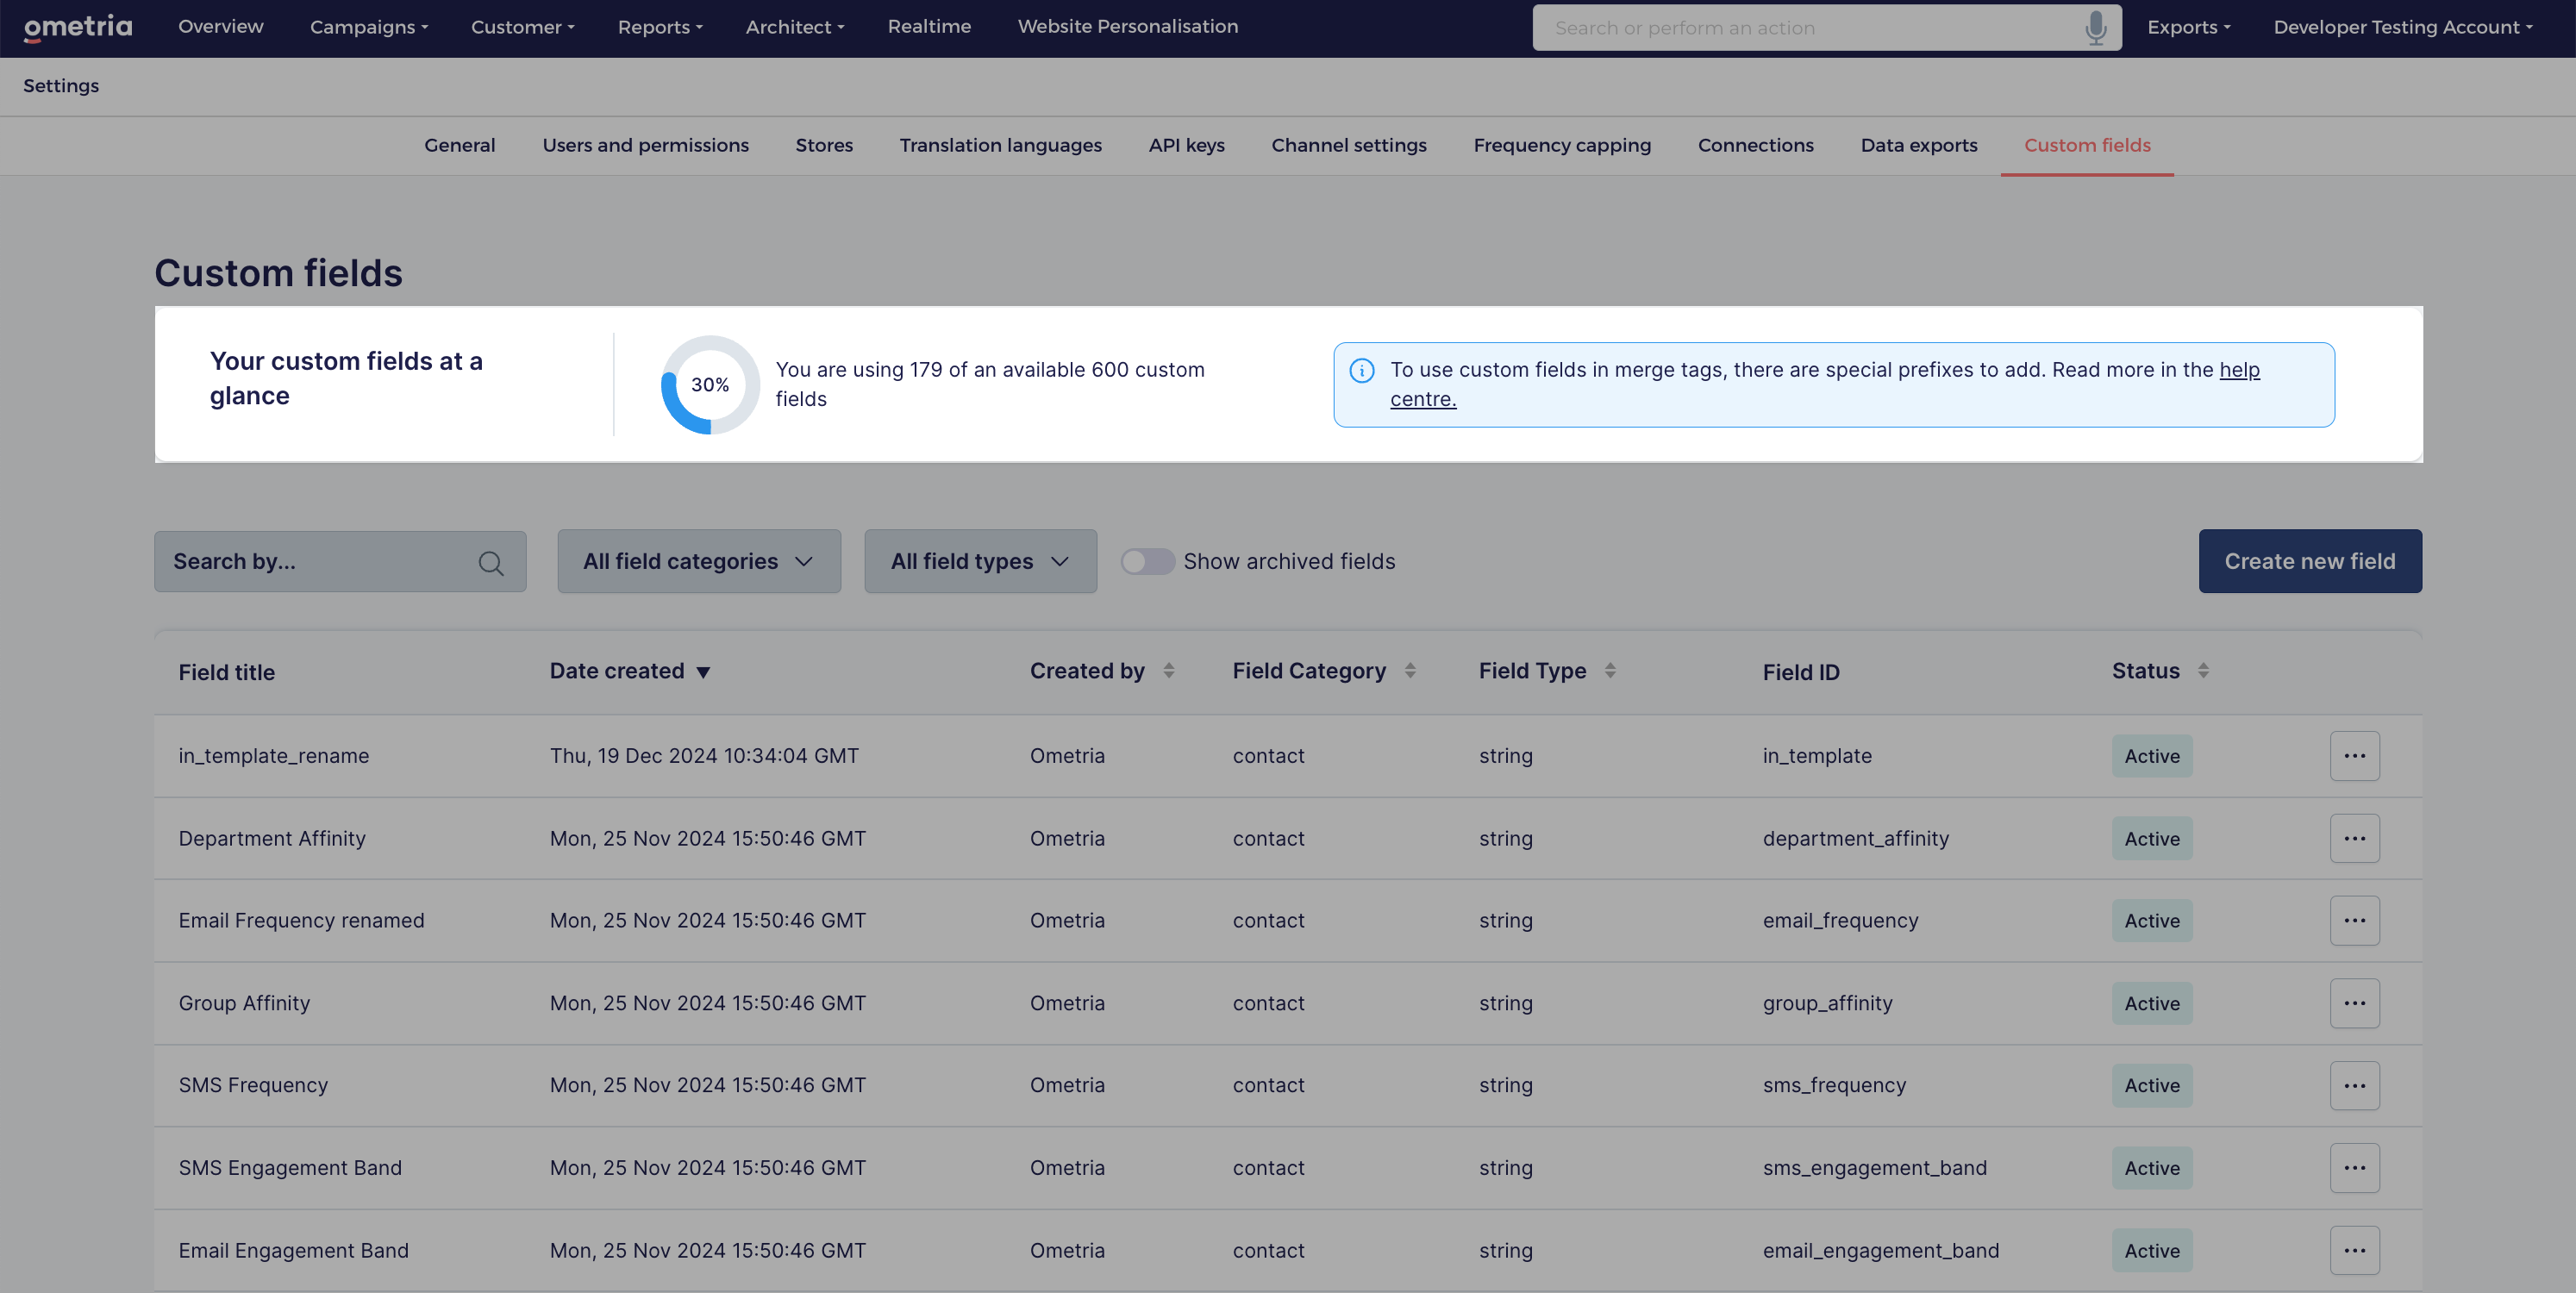
Task: Click Email Engagement Band field title
Action: coord(293,1250)
